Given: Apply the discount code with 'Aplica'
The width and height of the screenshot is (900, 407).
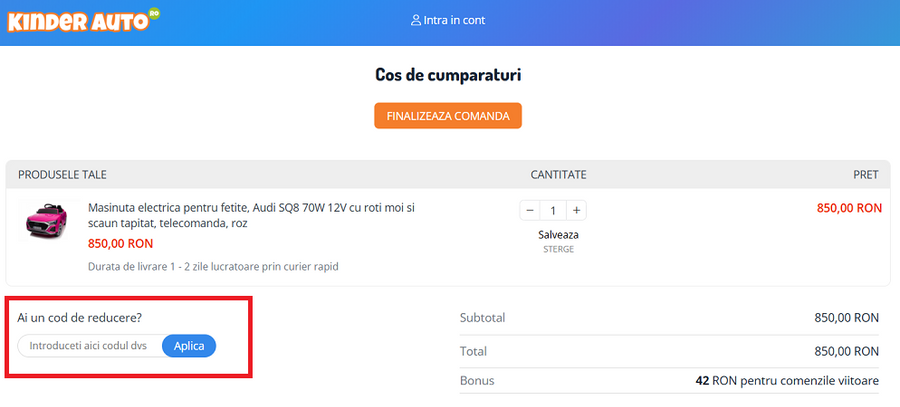Looking at the screenshot, I should [189, 345].
